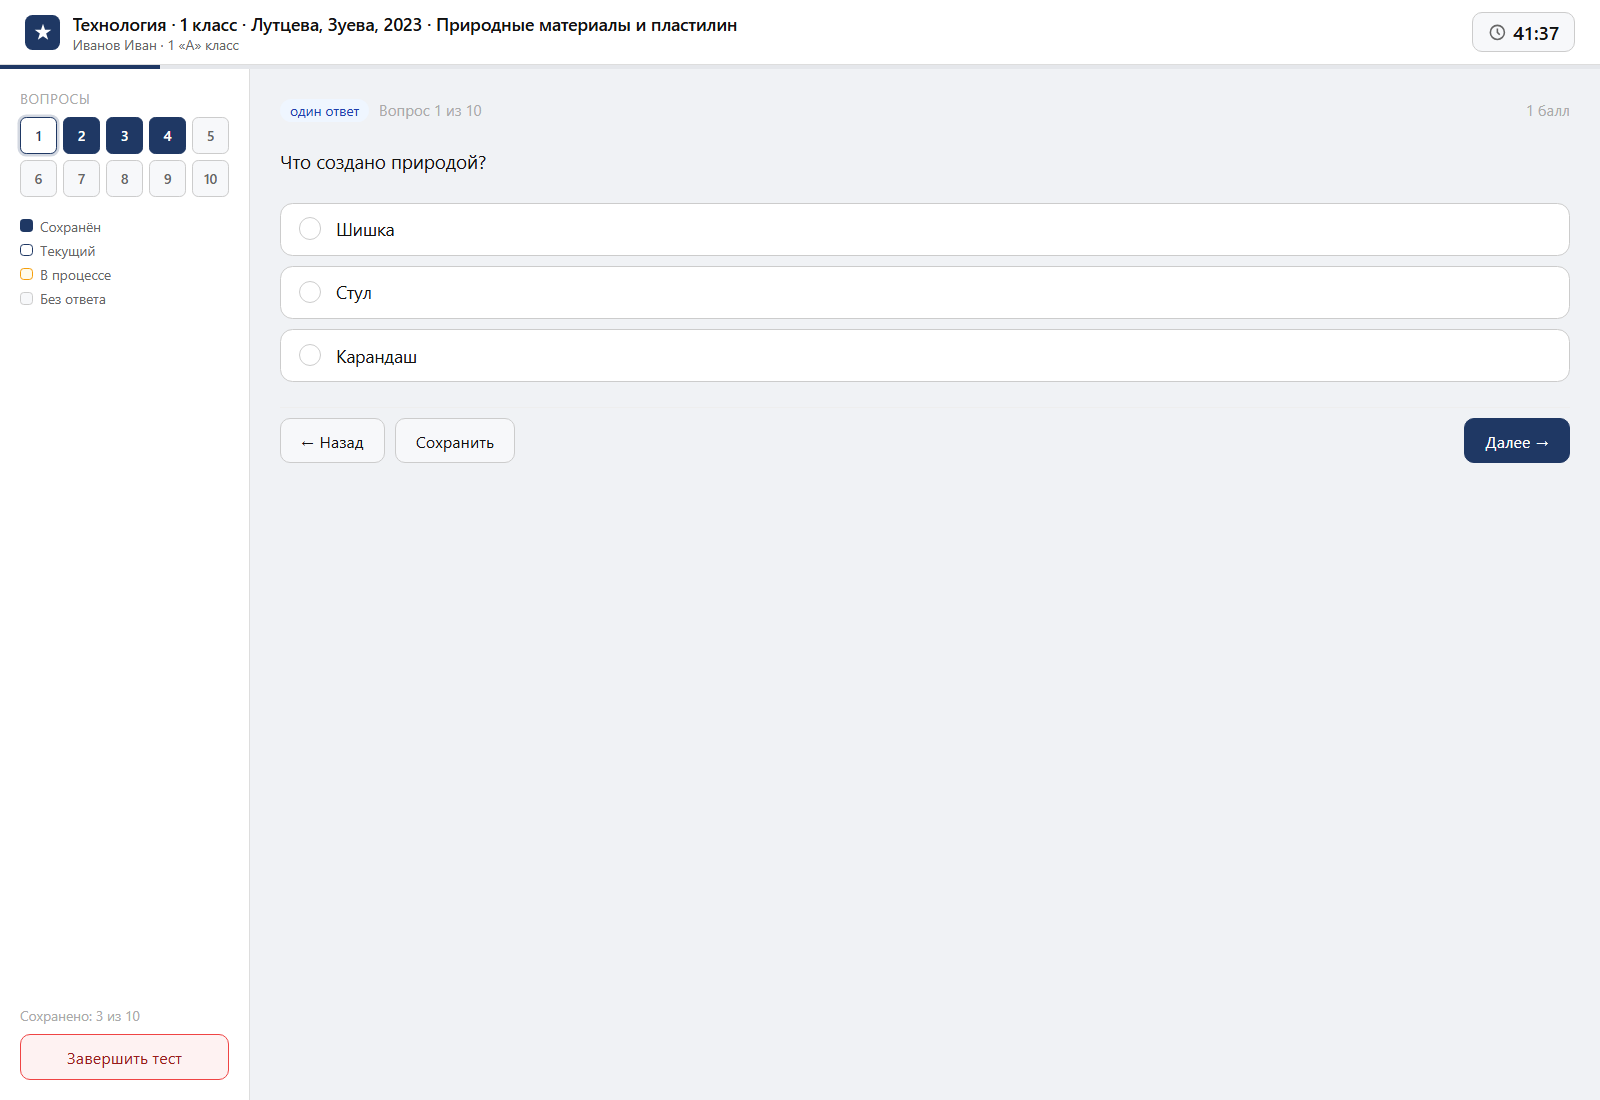Navigate to question 8
The height and width of the screenshot is (1100, 1600).
(x=124, y=179)
